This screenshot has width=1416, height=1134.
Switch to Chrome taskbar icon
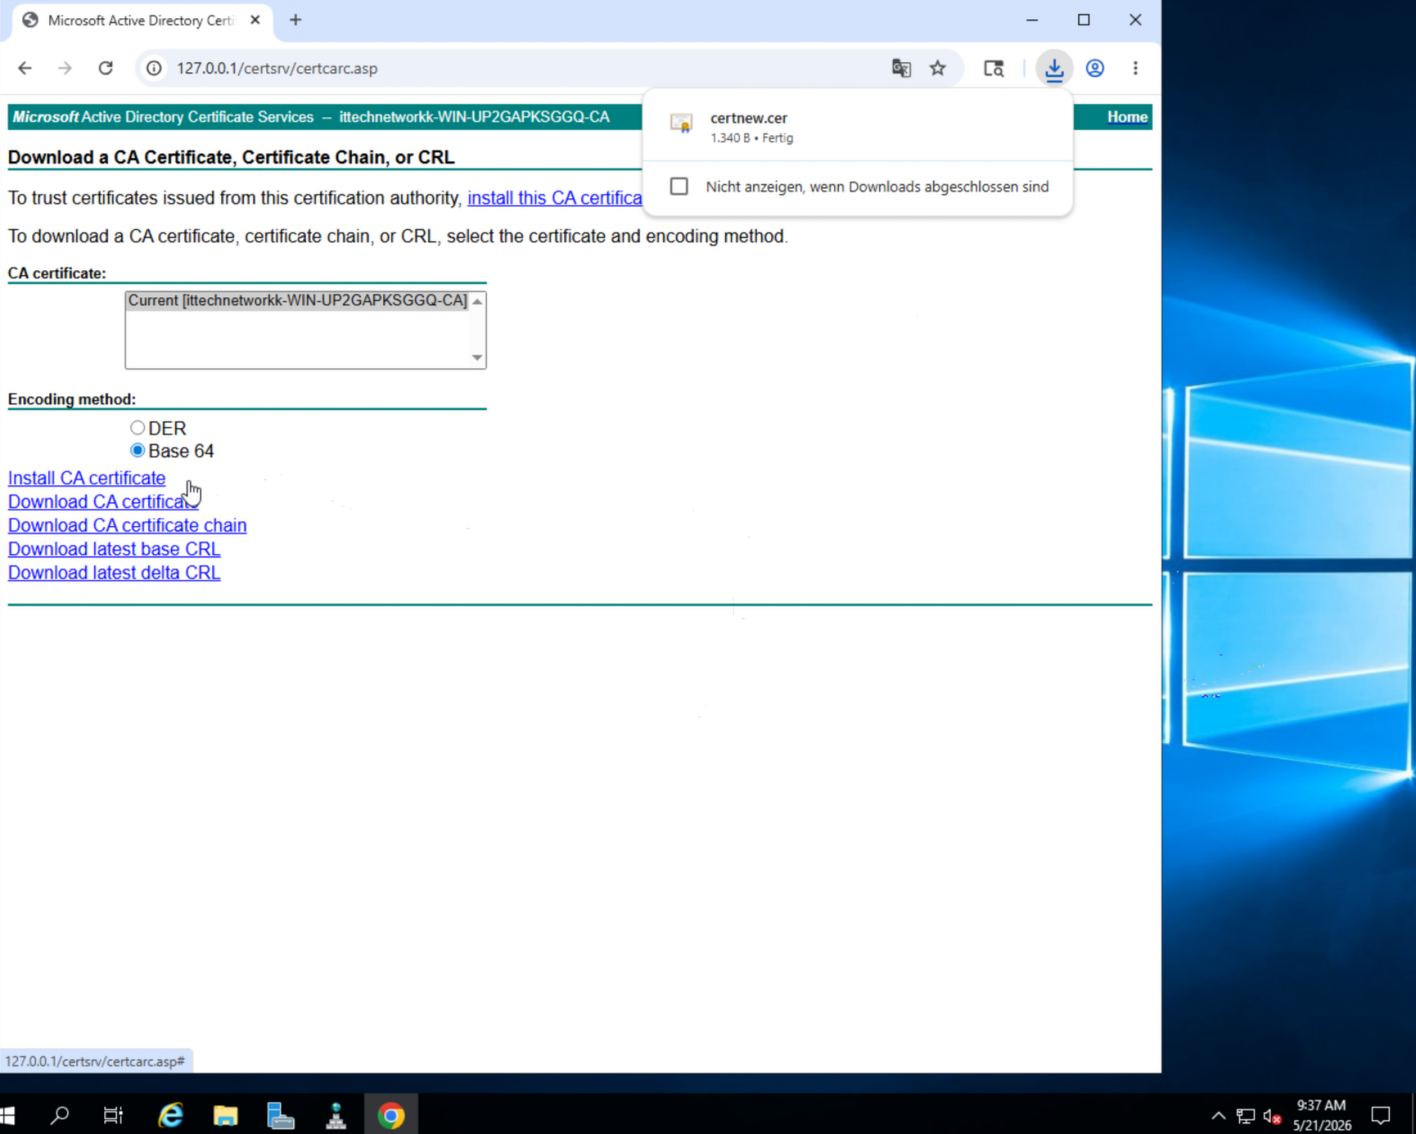pyautogui.click(x=391, y=1115)
